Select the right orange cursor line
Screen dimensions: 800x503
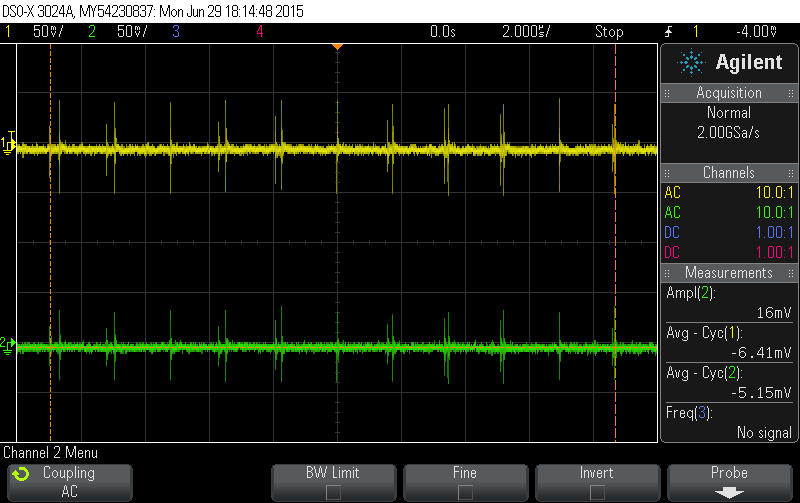615,243
